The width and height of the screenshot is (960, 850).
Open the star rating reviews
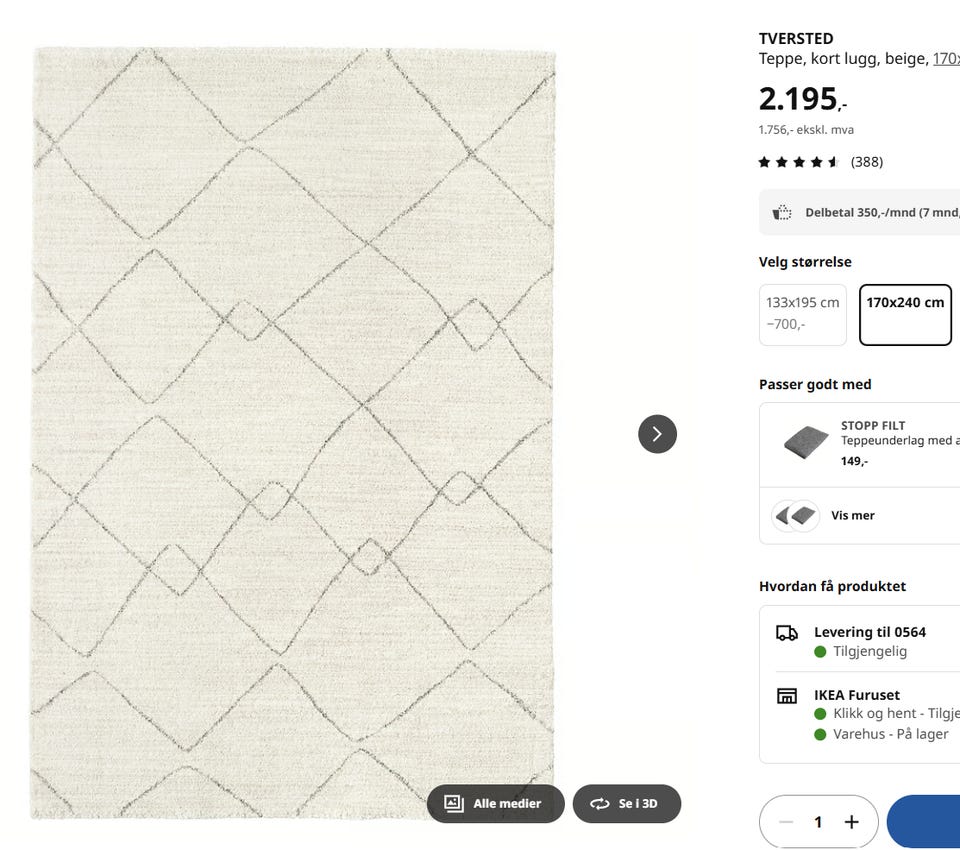click(798, 162)
